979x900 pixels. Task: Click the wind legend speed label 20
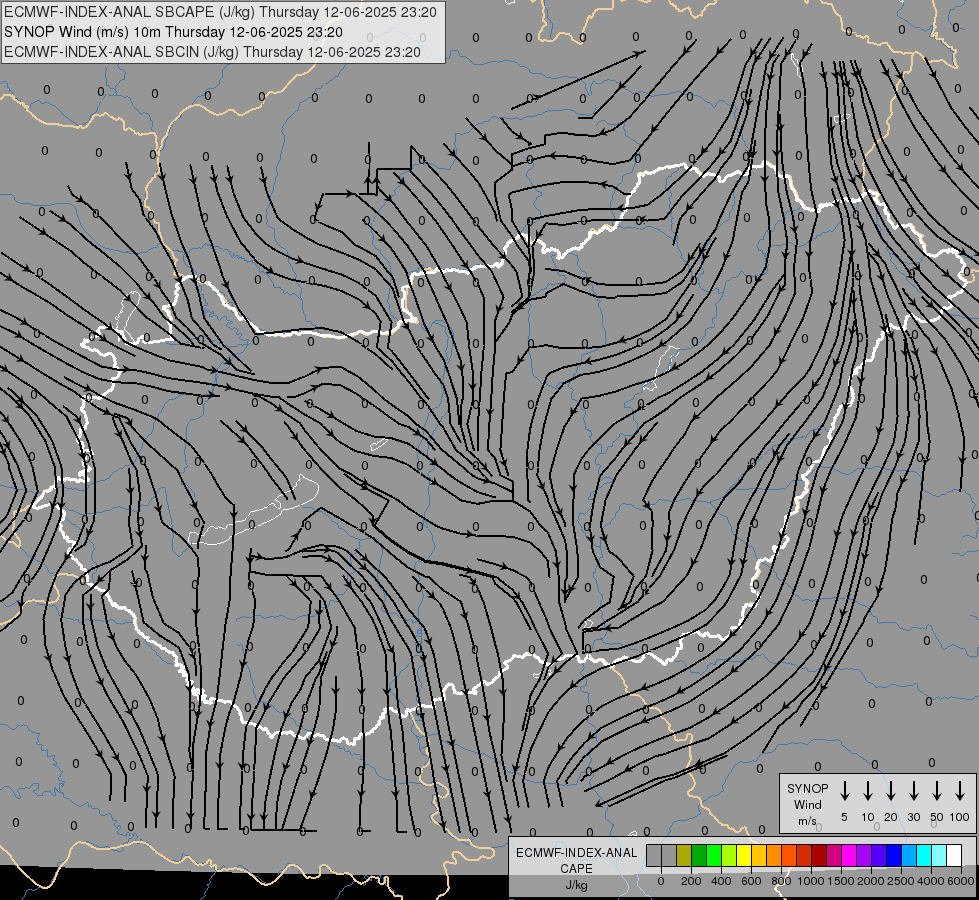tap(891, 817)
